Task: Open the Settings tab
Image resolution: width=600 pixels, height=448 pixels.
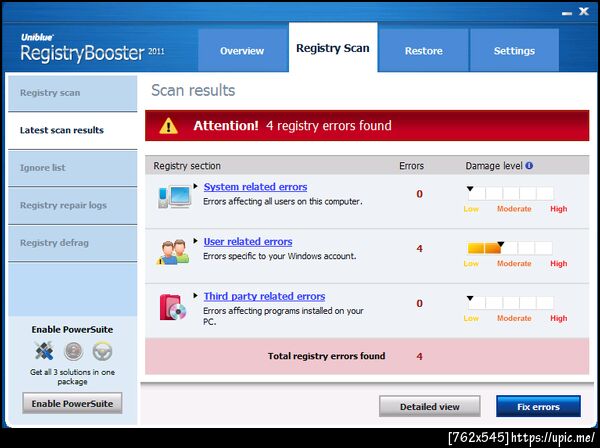Action: [514, 51]
